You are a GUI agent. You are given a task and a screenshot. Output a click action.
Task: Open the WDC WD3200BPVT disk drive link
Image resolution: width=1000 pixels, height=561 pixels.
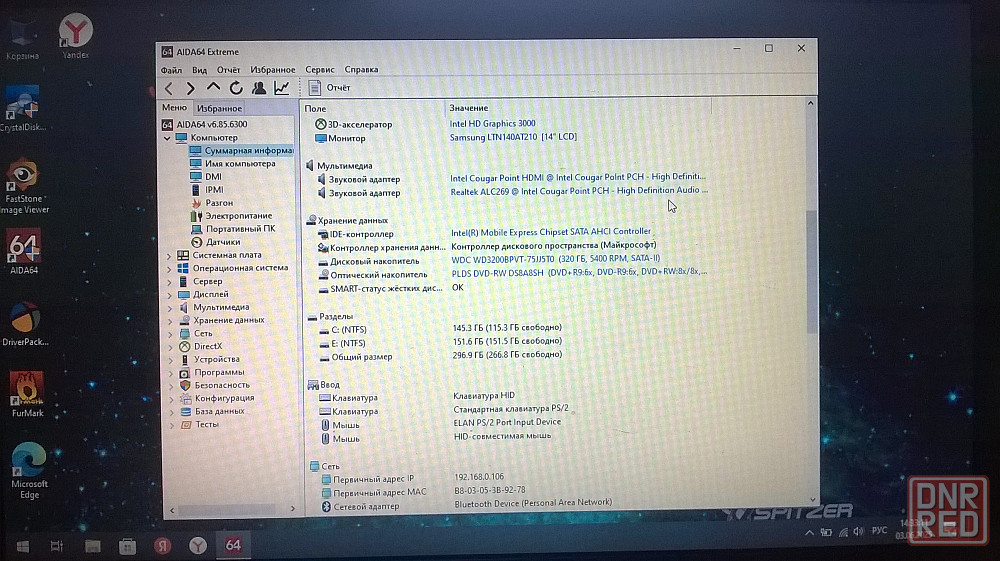[555, 259]
